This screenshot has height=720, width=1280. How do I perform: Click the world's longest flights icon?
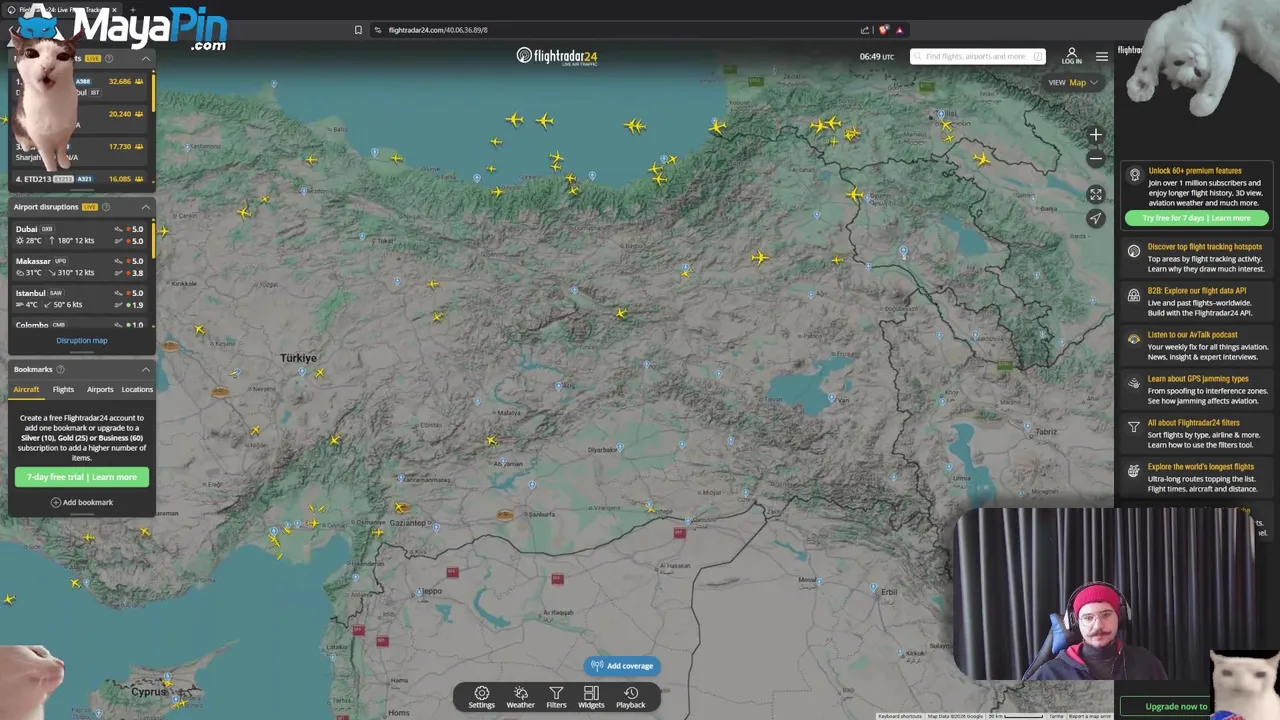[1134, 471]
